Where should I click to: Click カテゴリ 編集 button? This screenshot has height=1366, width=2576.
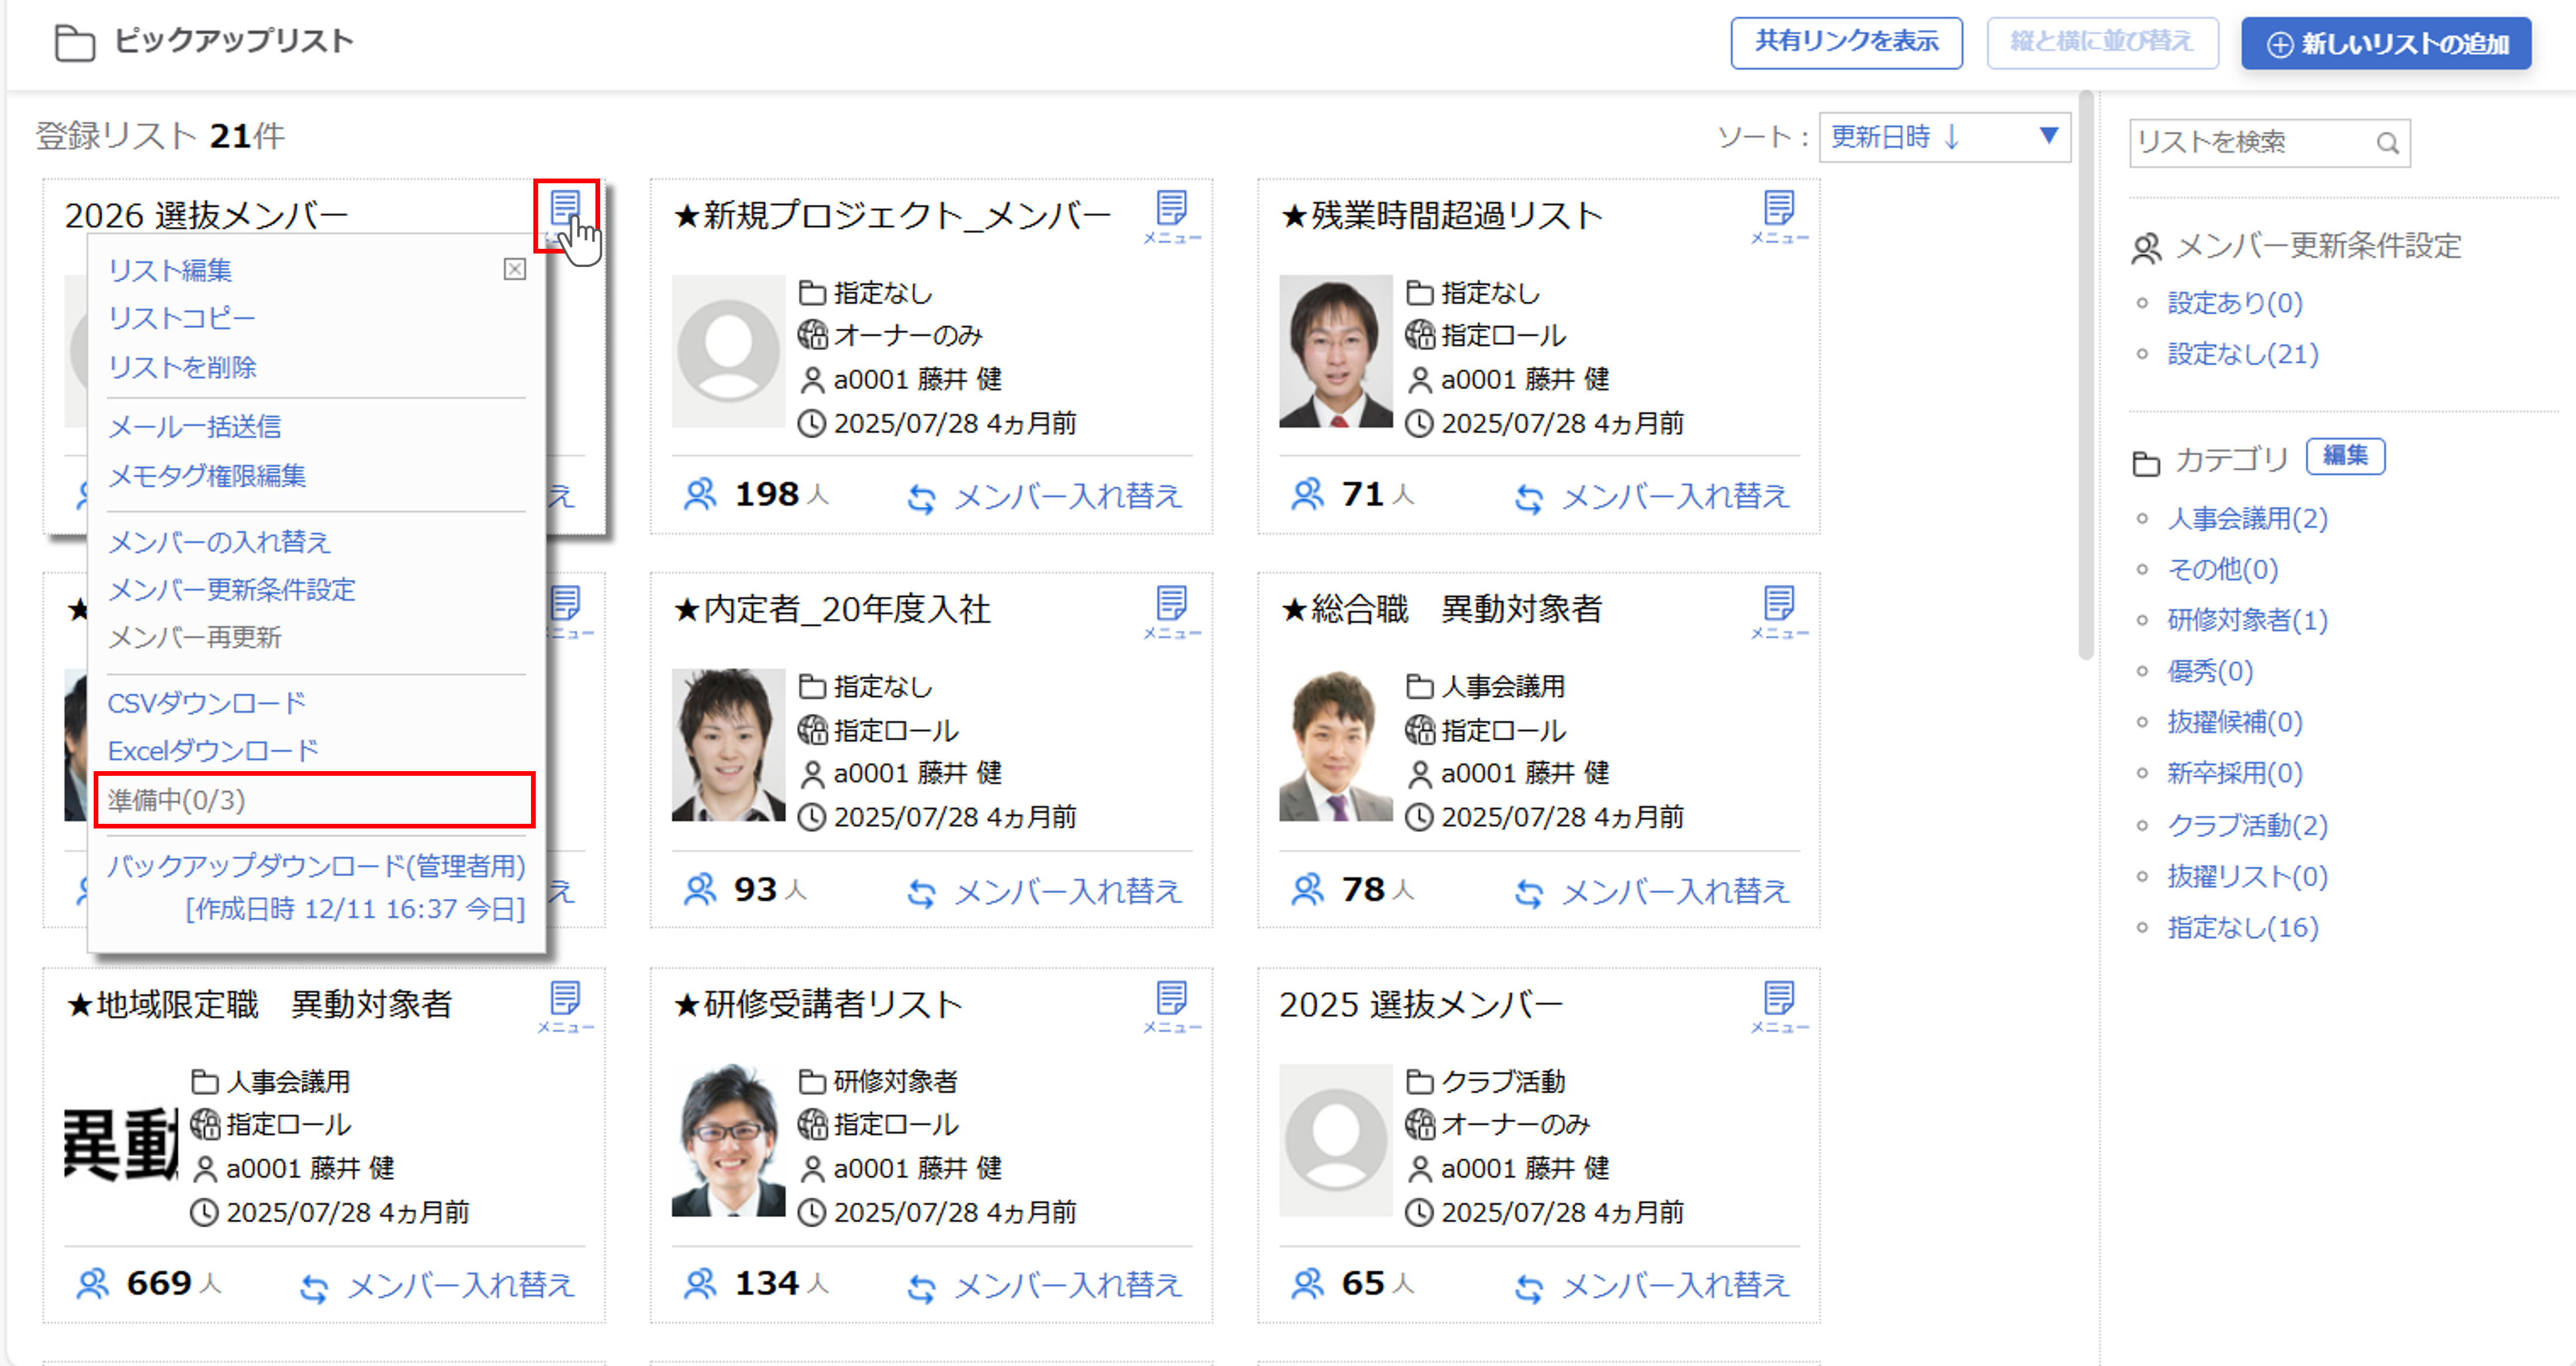coord(2344,456)
